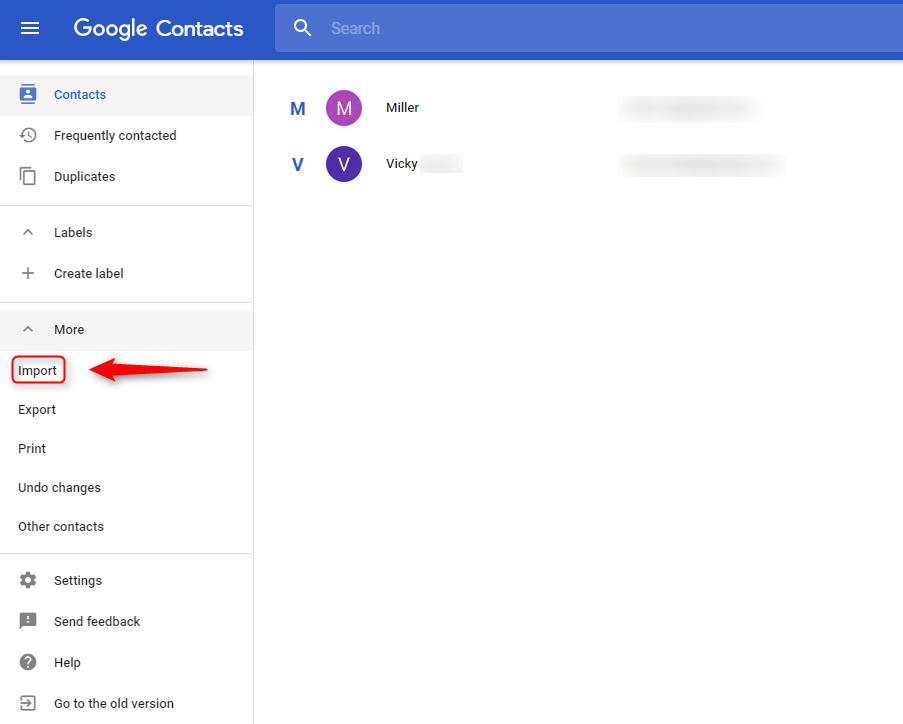
Task: Select Import from the sidebar menu
Action: [x=37, y=369]
